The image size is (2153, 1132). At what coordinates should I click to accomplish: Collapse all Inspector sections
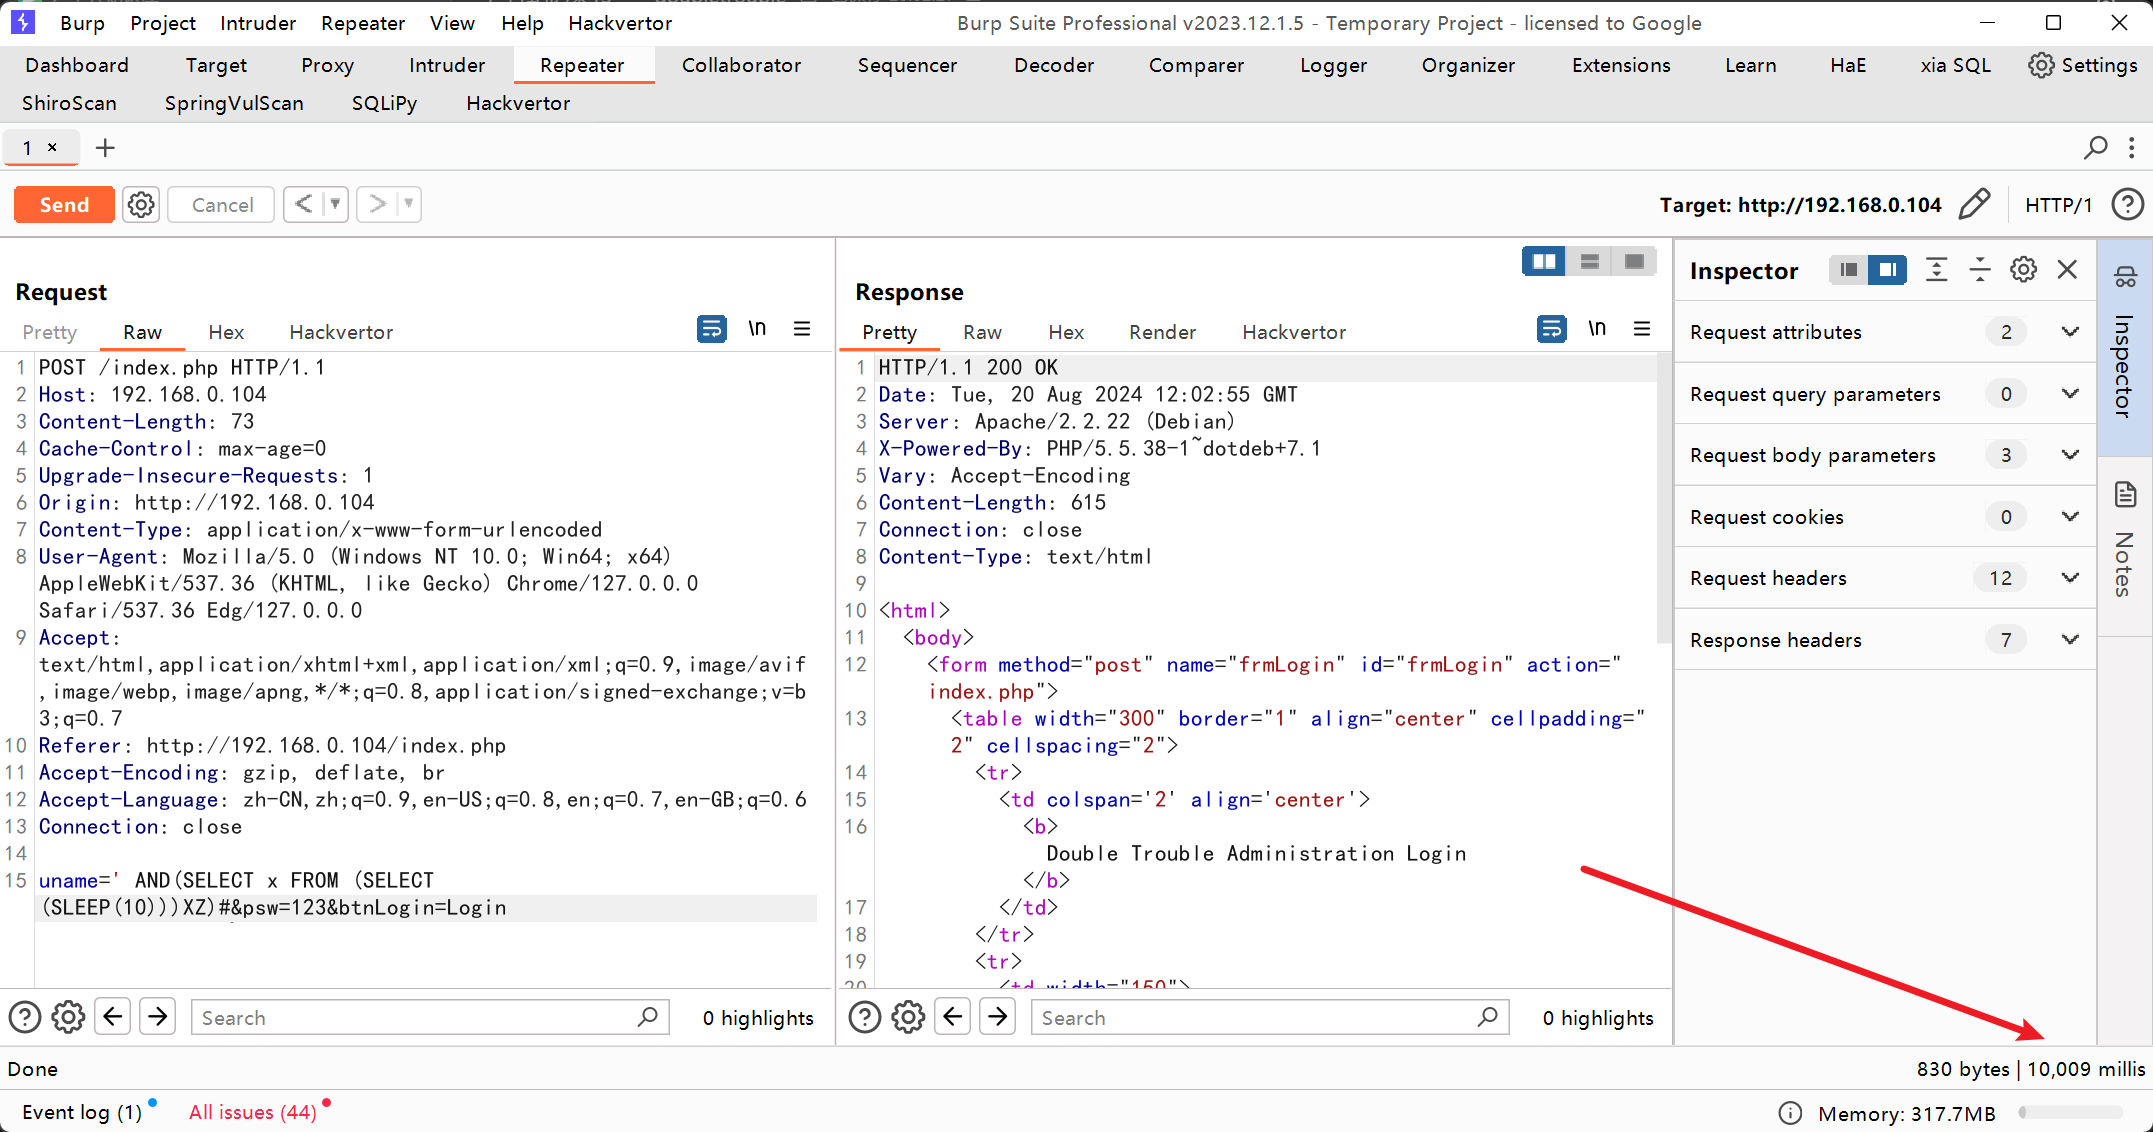click(x=1980, y=270)
